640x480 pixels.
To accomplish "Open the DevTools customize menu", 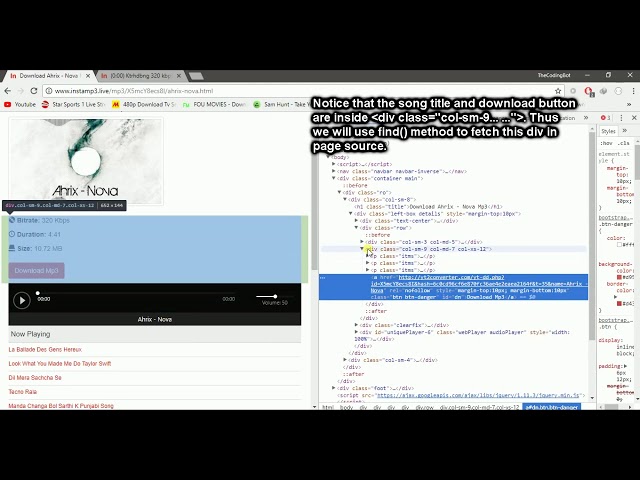I will pyautogui.click(x=622, y=118).
